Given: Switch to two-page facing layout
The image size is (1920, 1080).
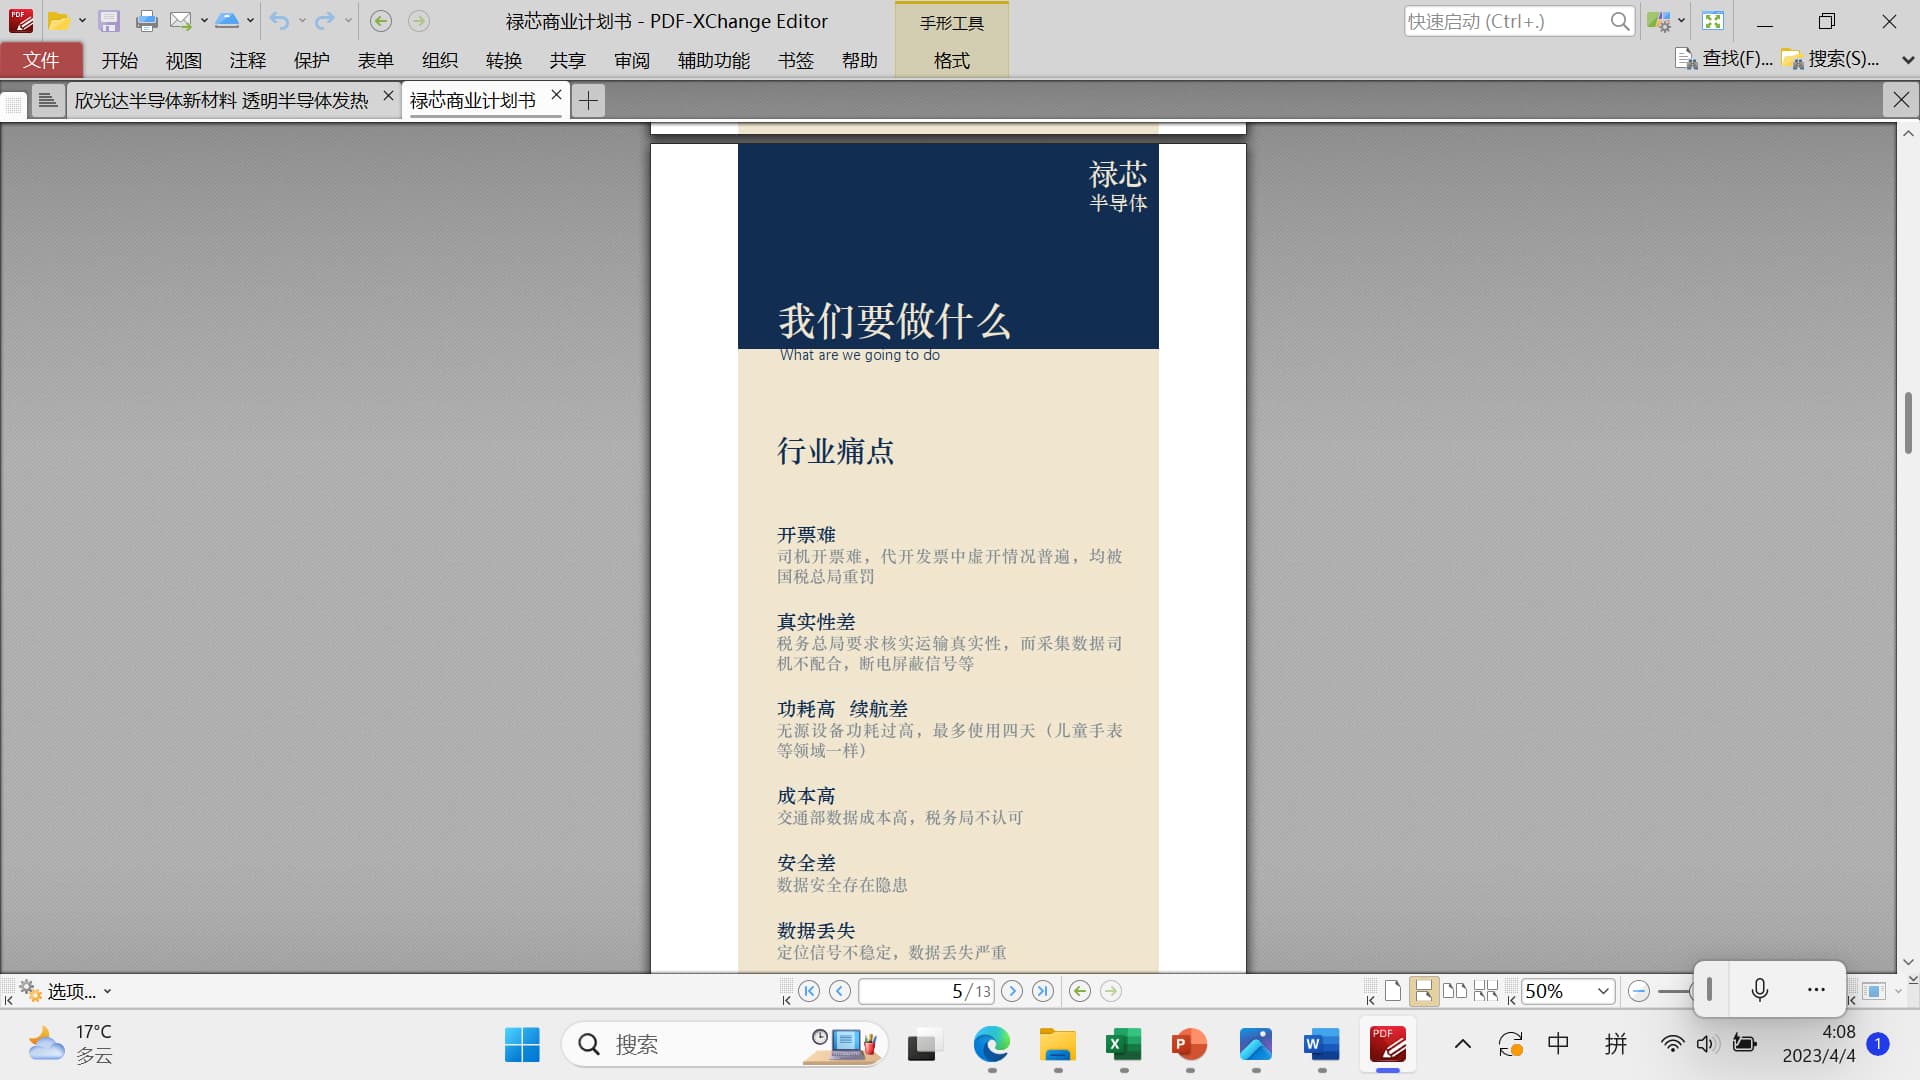Looking at the screenshot, I should point(1455,991).
